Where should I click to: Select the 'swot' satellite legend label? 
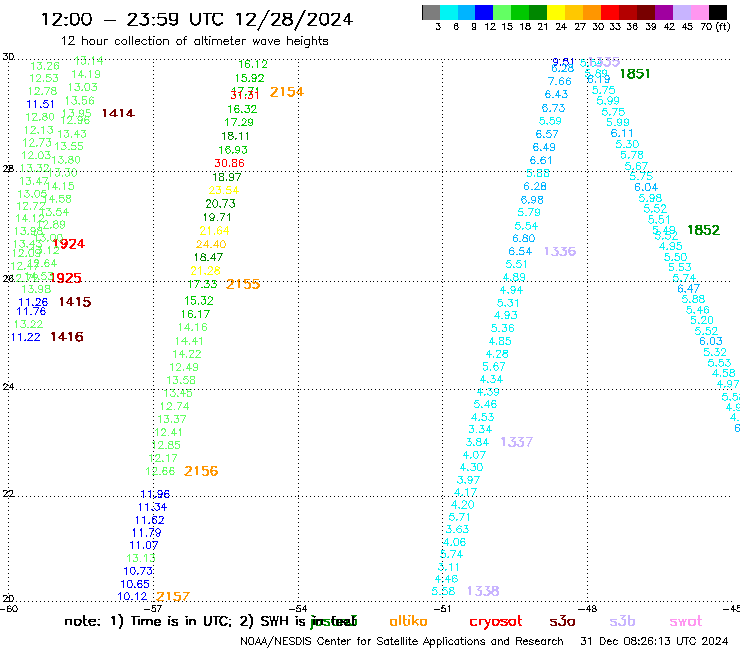(686, 621)
